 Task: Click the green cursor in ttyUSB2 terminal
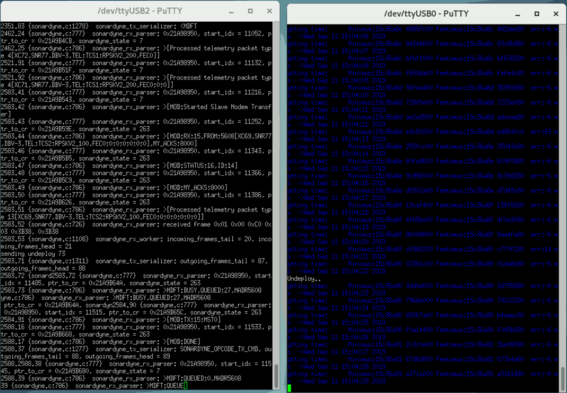185,385
